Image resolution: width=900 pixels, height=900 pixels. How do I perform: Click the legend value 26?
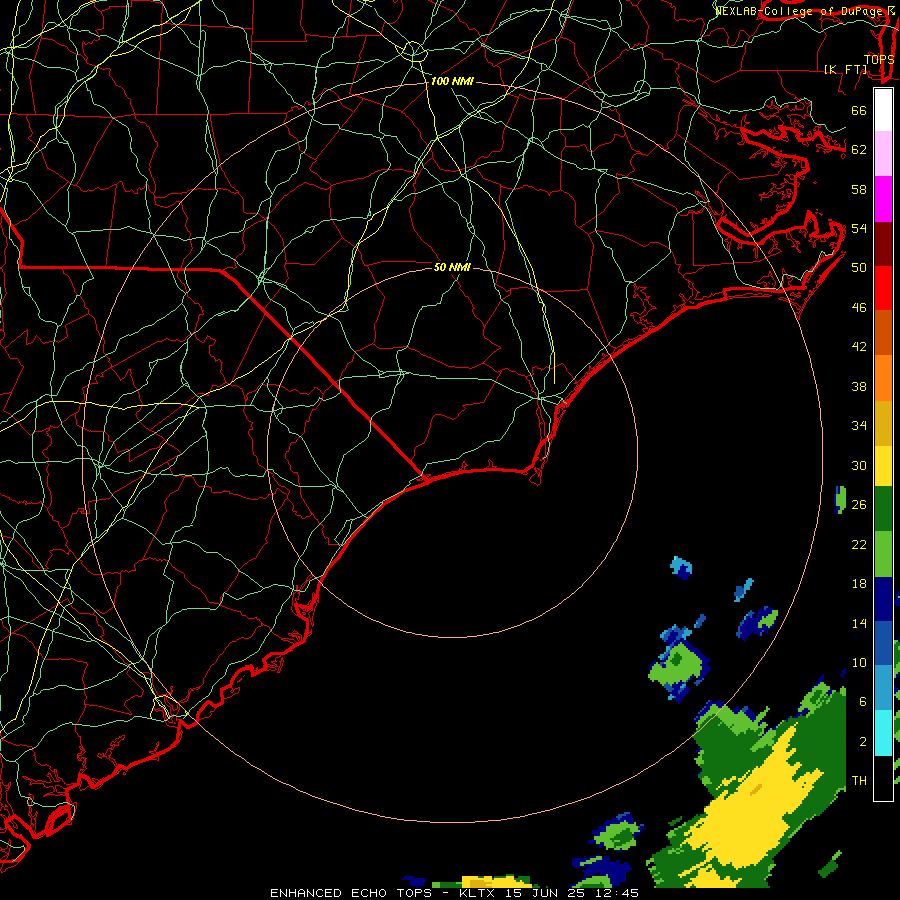point(859,505)
